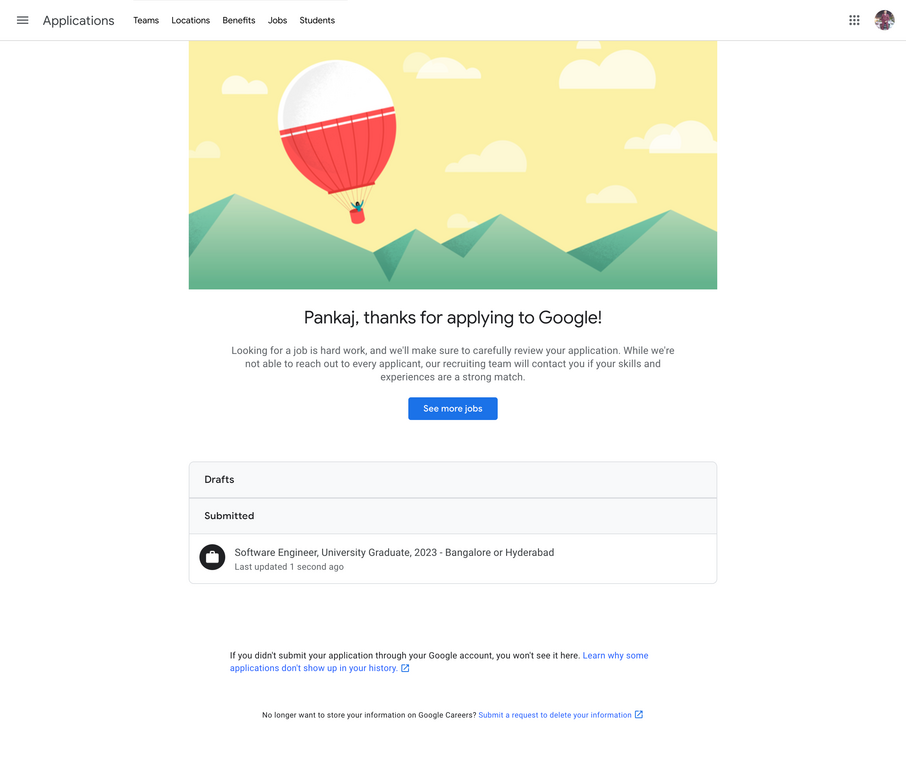Click the See more jobs button
The height and width of the screenshot is (761, 906).
click(x=452, y=409)
